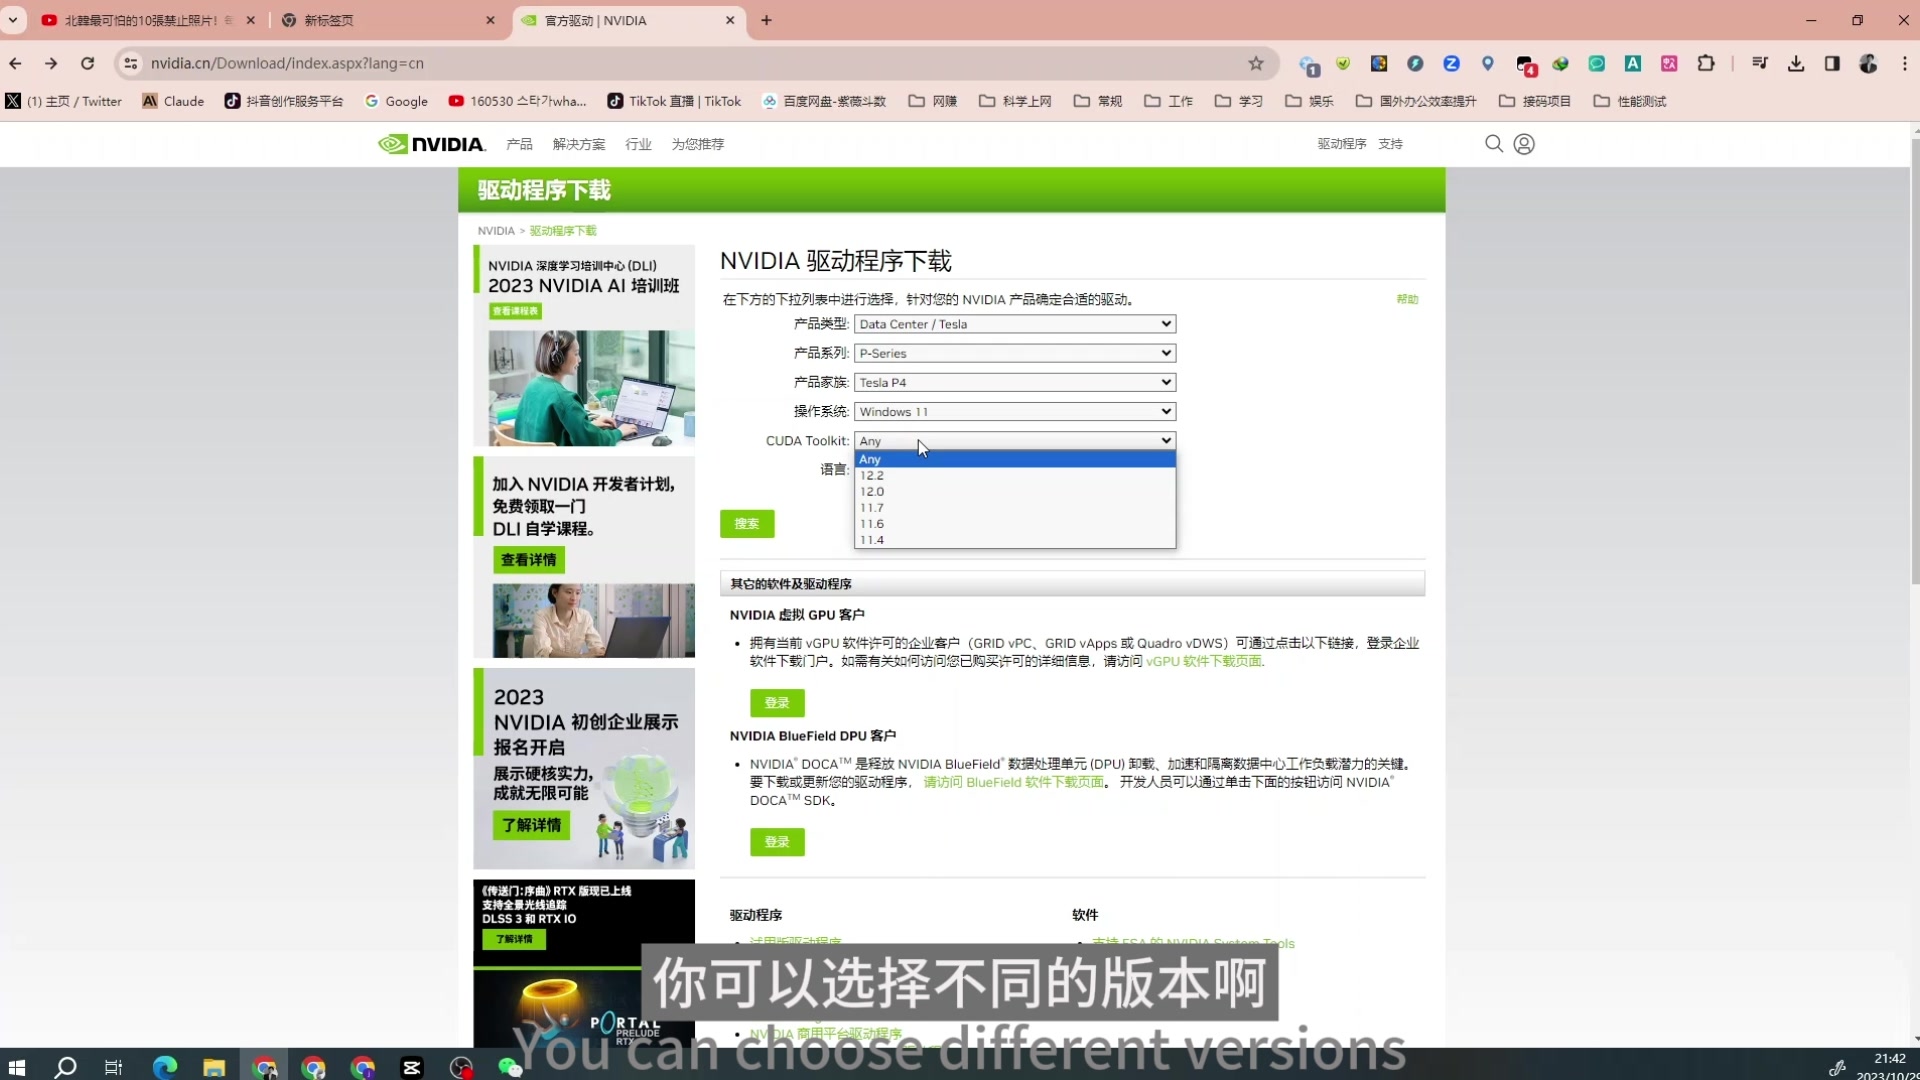Open the user account icon

(1524, 144)
